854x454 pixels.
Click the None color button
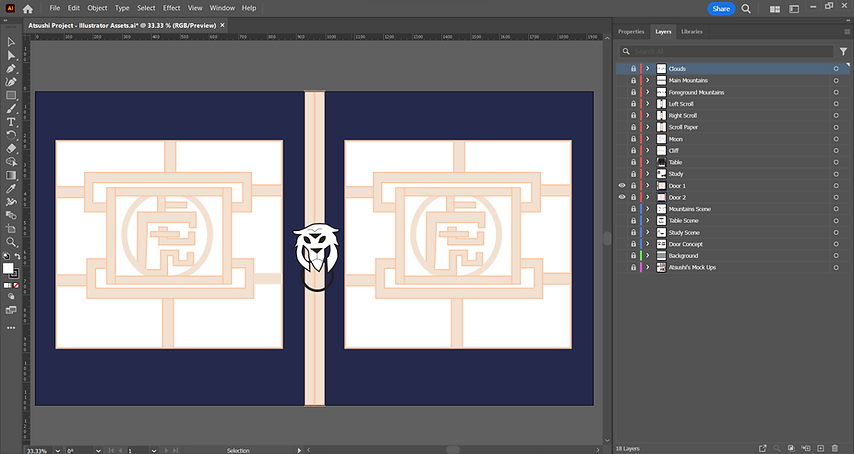[16, 285]
